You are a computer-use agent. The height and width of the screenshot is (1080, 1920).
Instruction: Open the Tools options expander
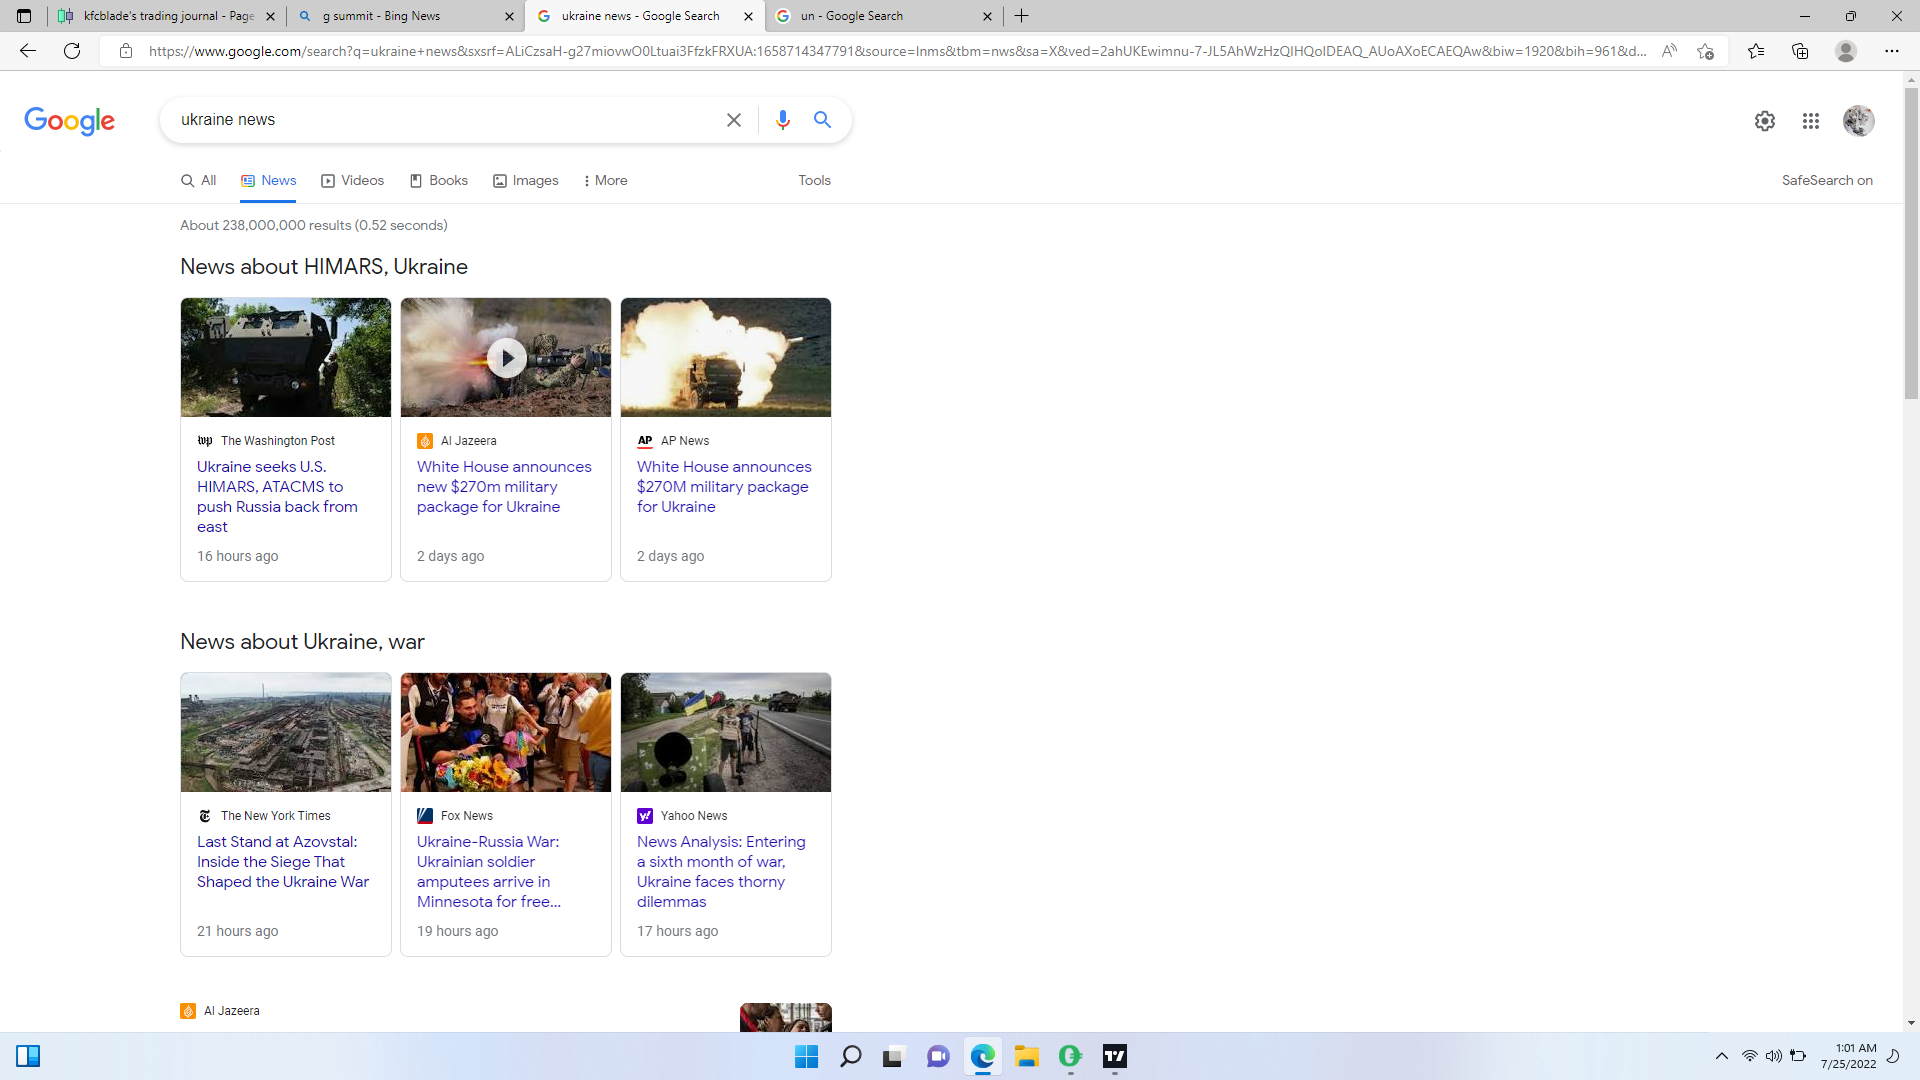coord(814,180)
